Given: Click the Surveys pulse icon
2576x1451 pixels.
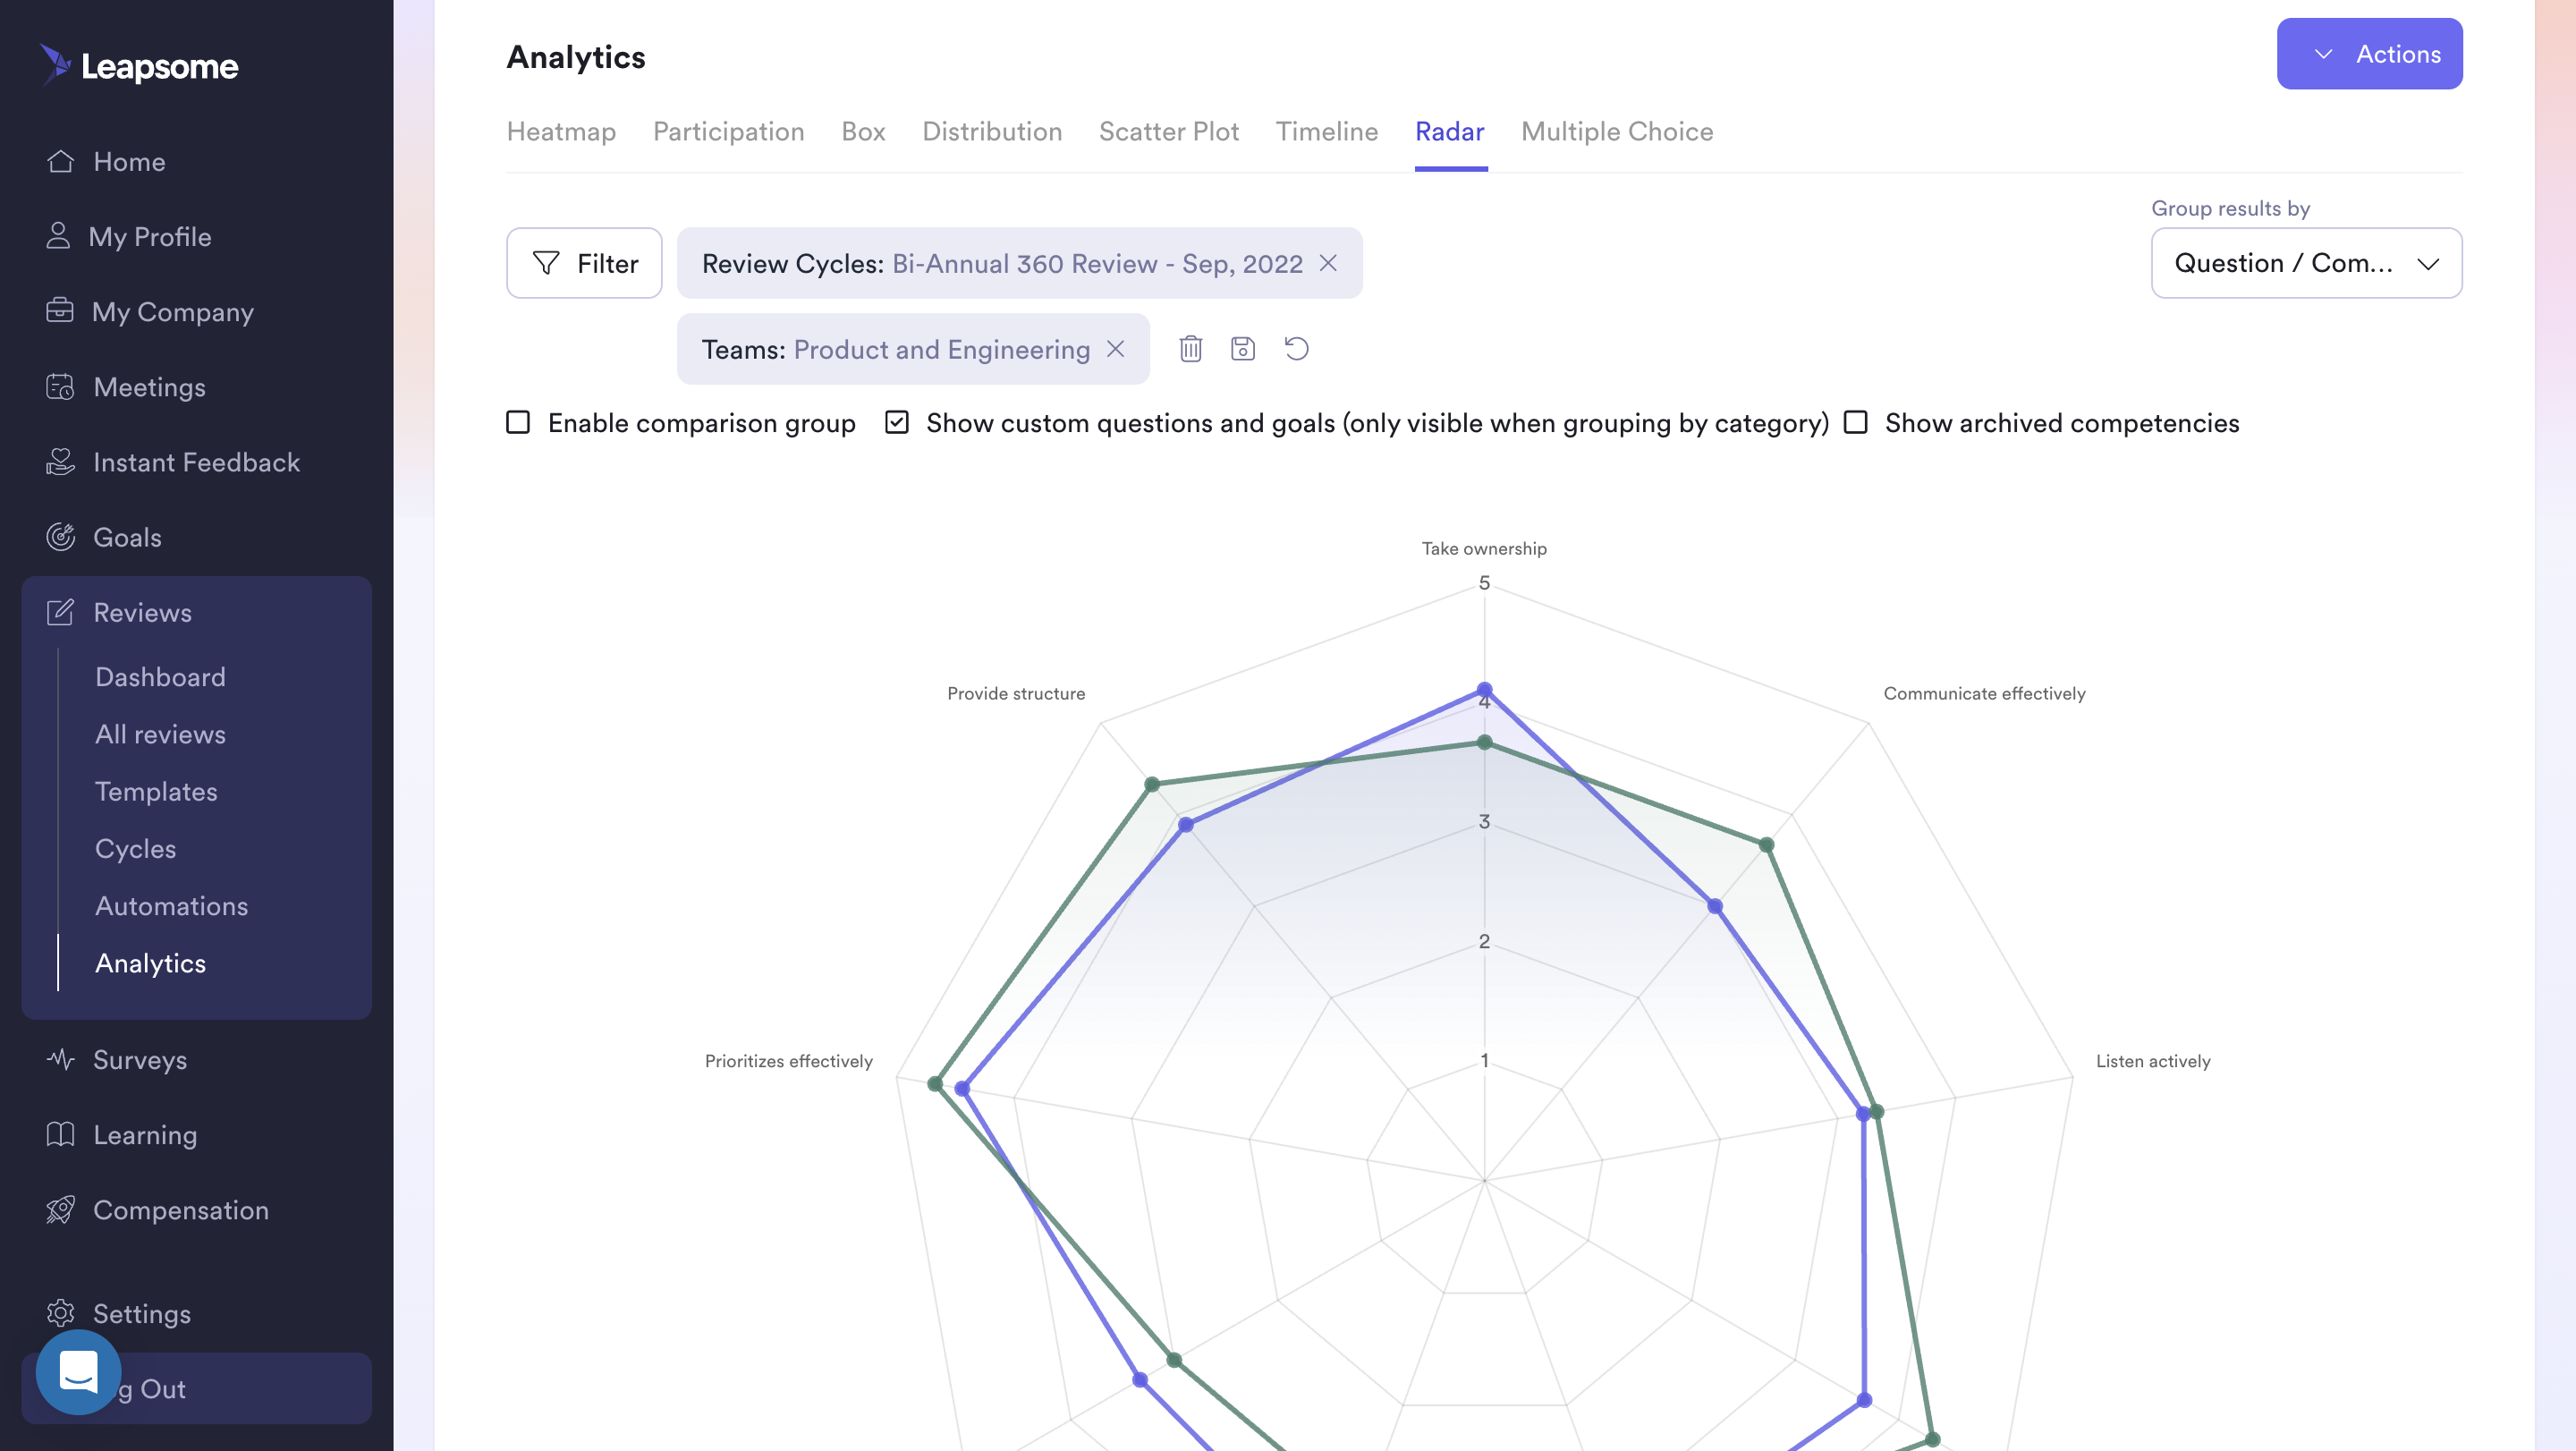Looking at the screenshot, I should 60,1058.
